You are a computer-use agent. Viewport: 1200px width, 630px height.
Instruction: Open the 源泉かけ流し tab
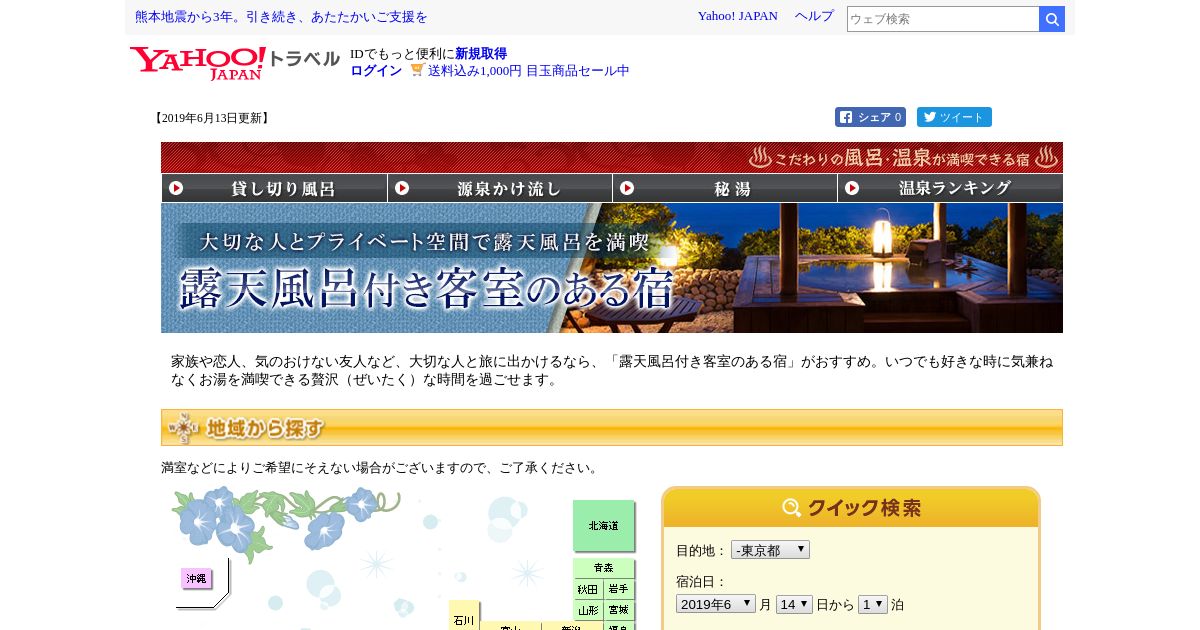500,188
